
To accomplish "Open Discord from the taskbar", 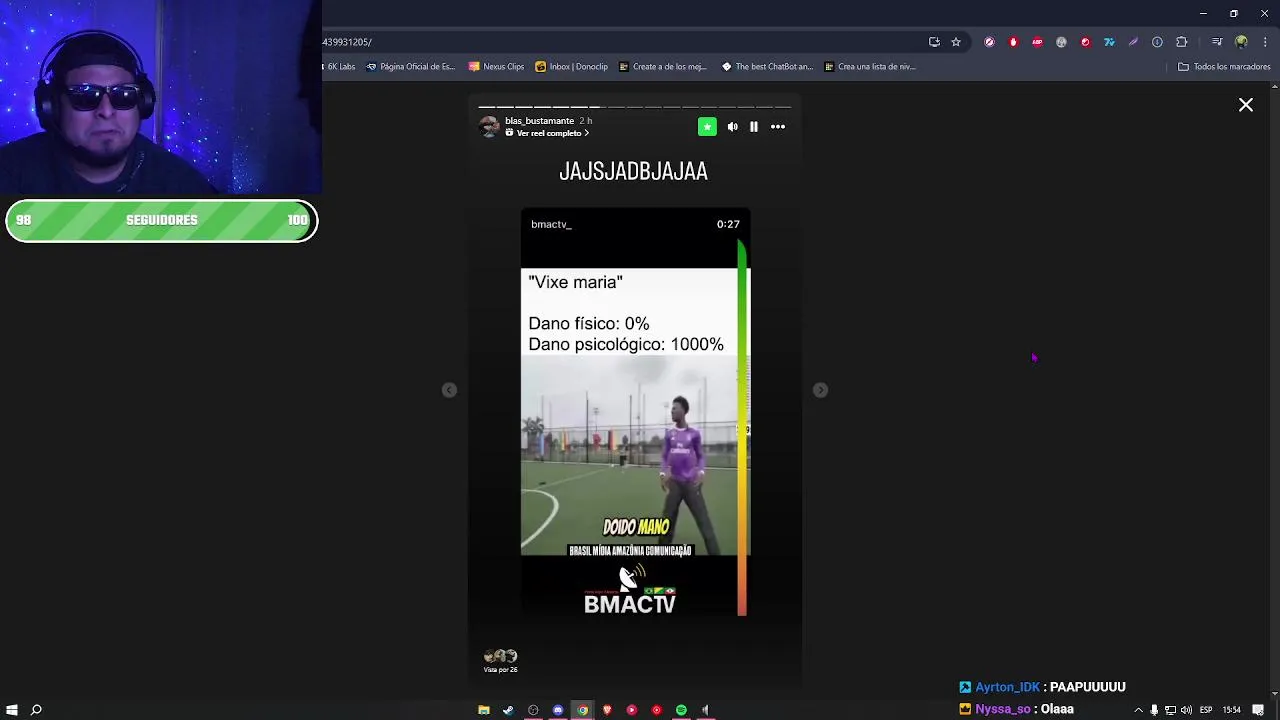I will (558, 710).
